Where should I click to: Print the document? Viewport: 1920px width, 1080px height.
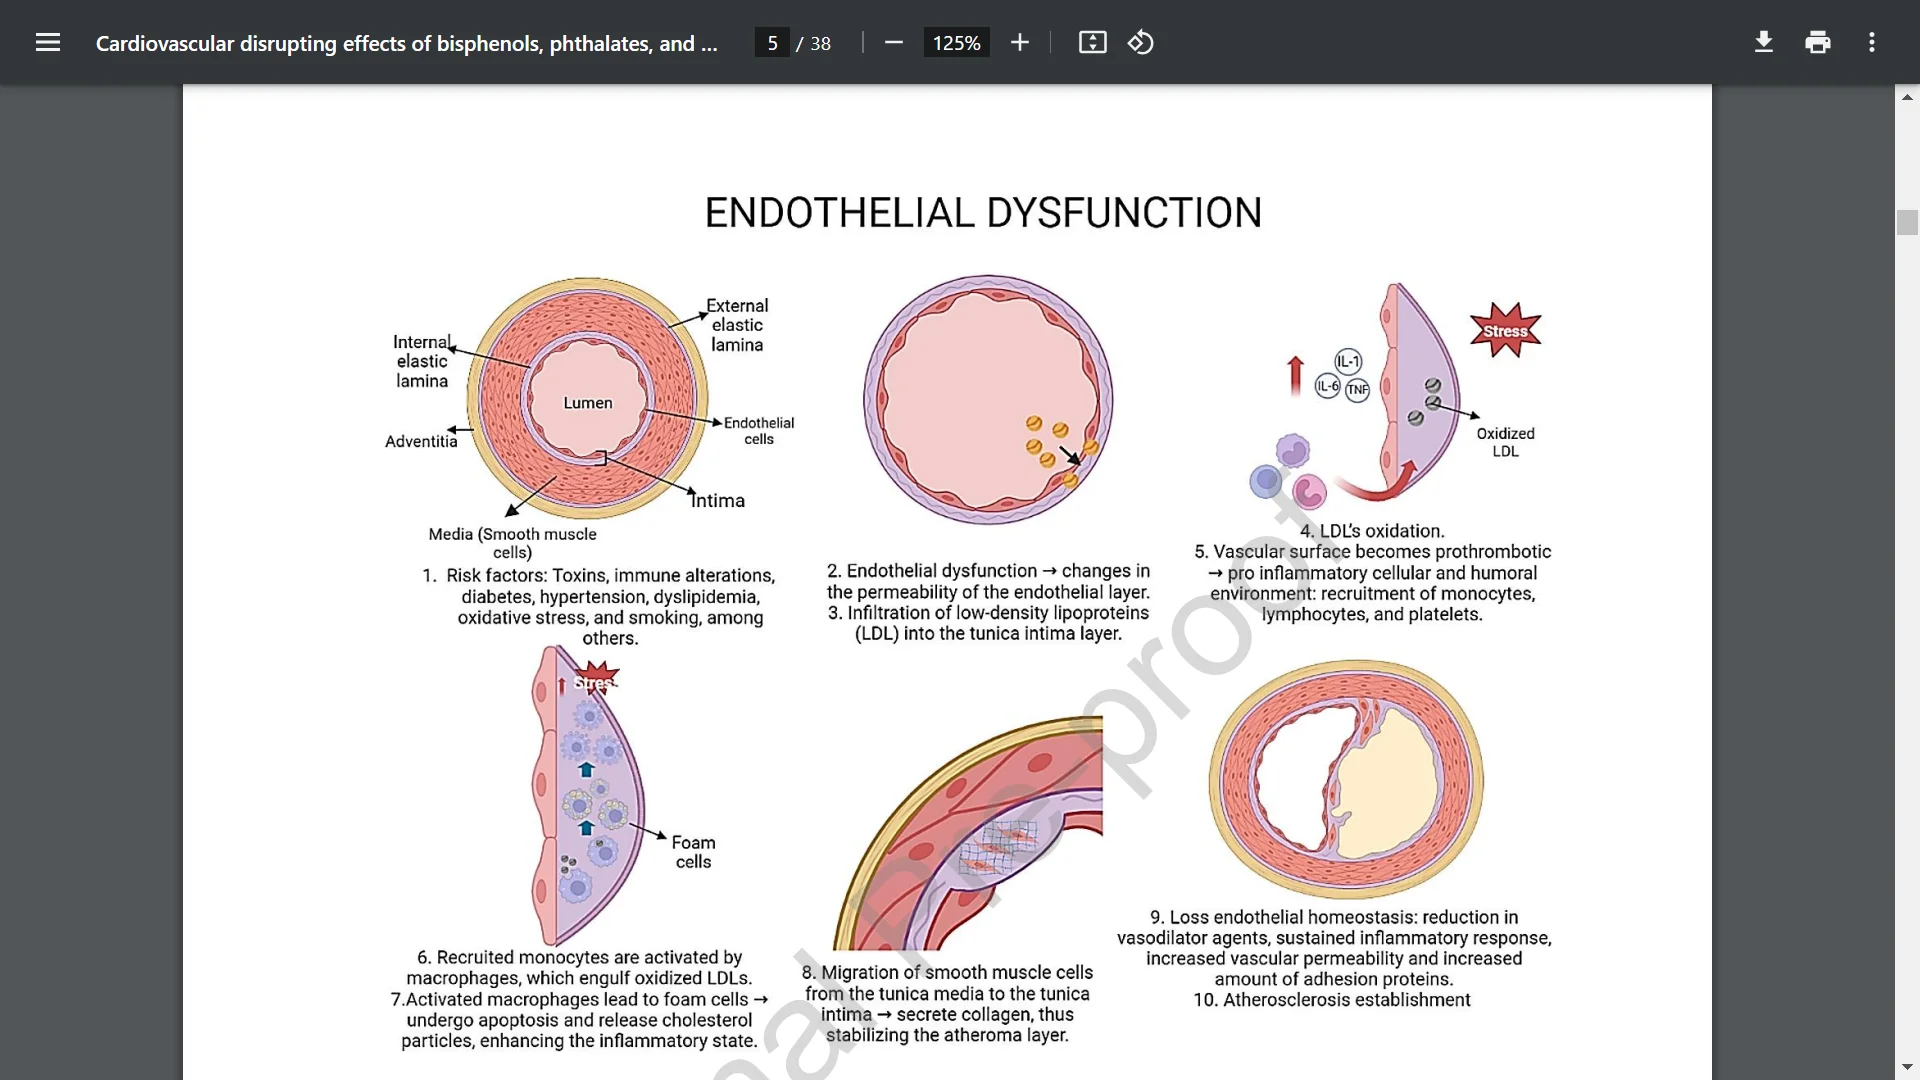[1818, 42]
